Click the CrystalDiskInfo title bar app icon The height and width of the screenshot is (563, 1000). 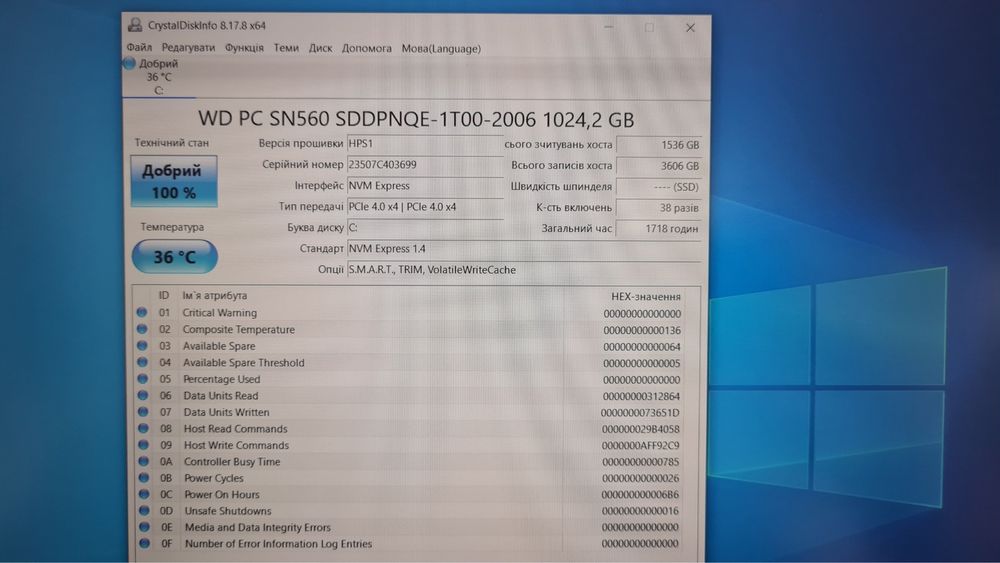pos(135,26)
